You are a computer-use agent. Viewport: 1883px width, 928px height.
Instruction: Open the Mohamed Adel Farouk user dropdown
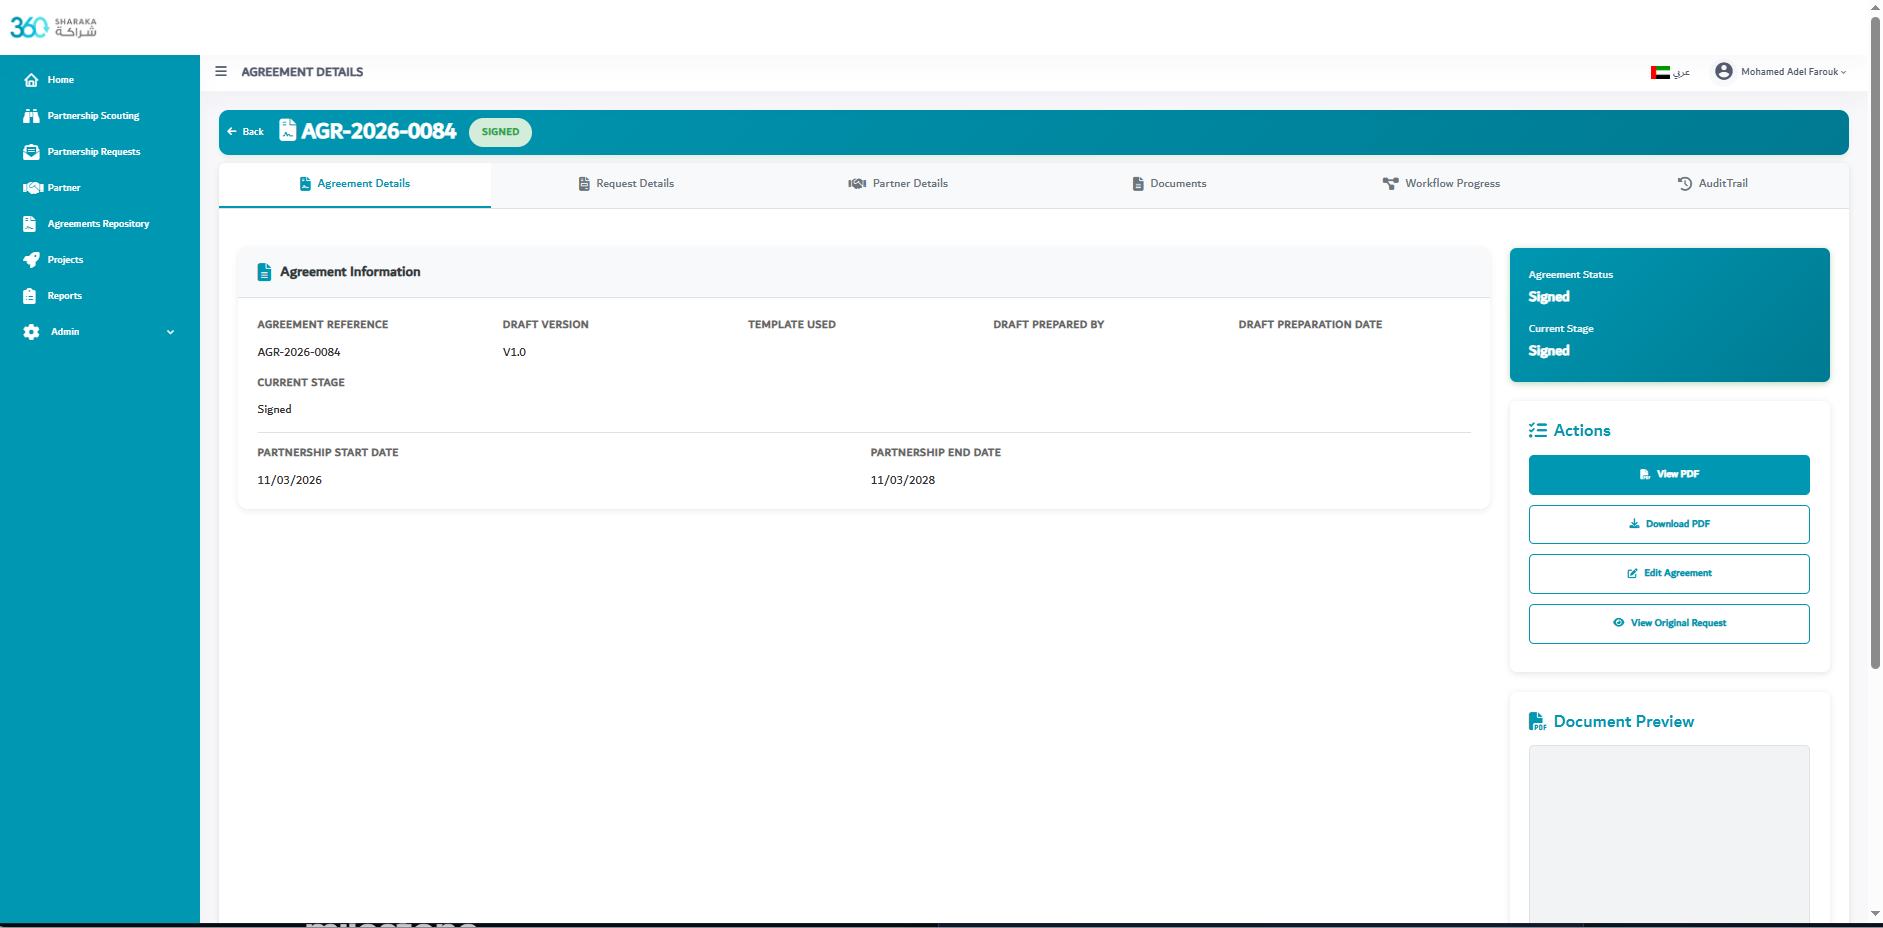(1794, 72)
